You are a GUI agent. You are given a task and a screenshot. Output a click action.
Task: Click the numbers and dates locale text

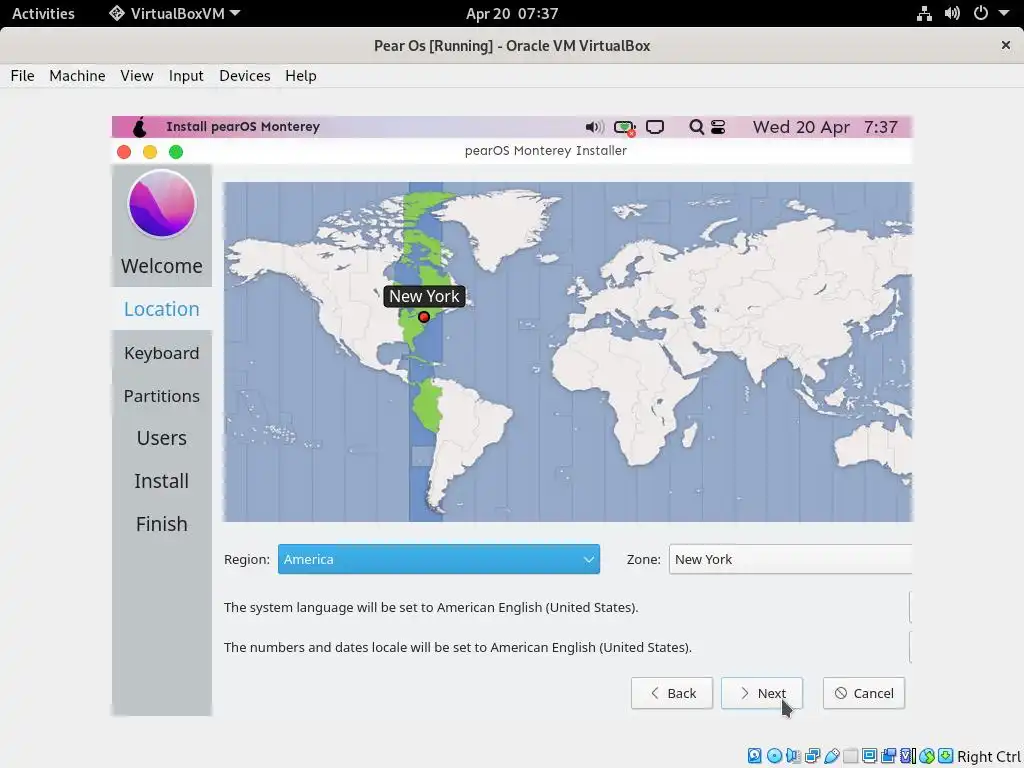458,647
